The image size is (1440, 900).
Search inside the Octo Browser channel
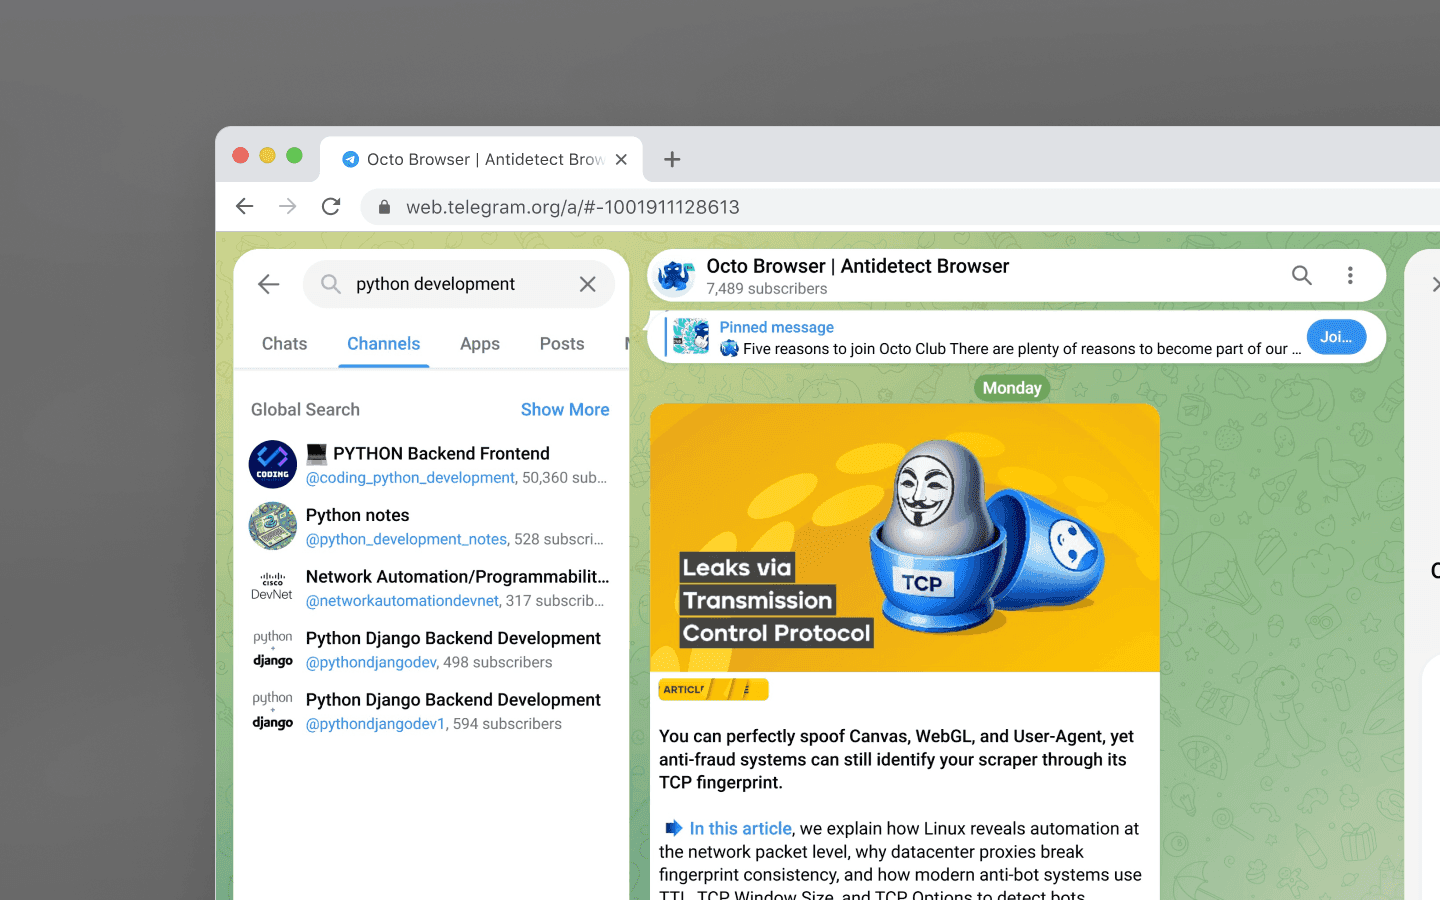(1301, 275)
